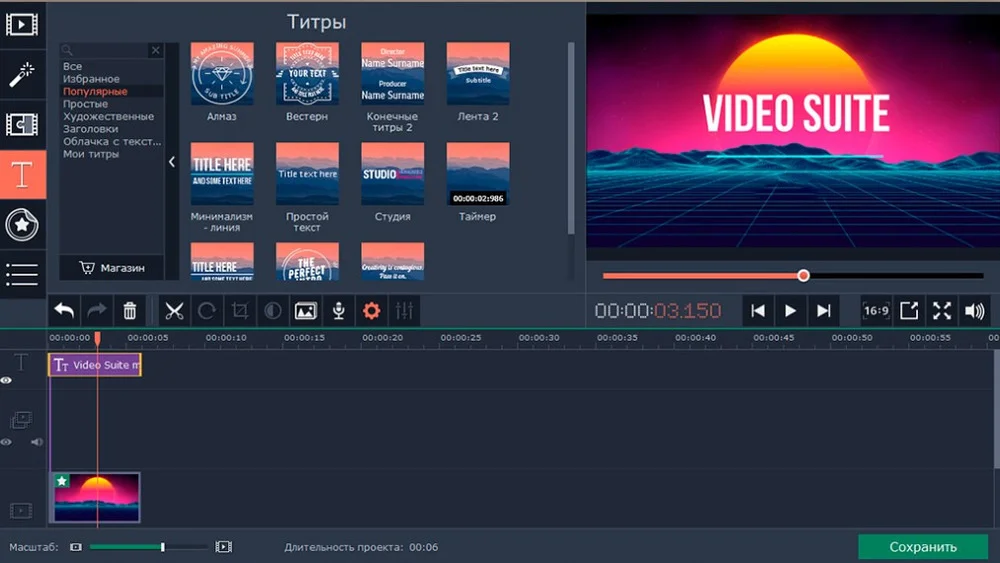The height and width of the screenshot is (563, 1000).
Task: Click the scissors split tool
Action: (x=174, y=311)
